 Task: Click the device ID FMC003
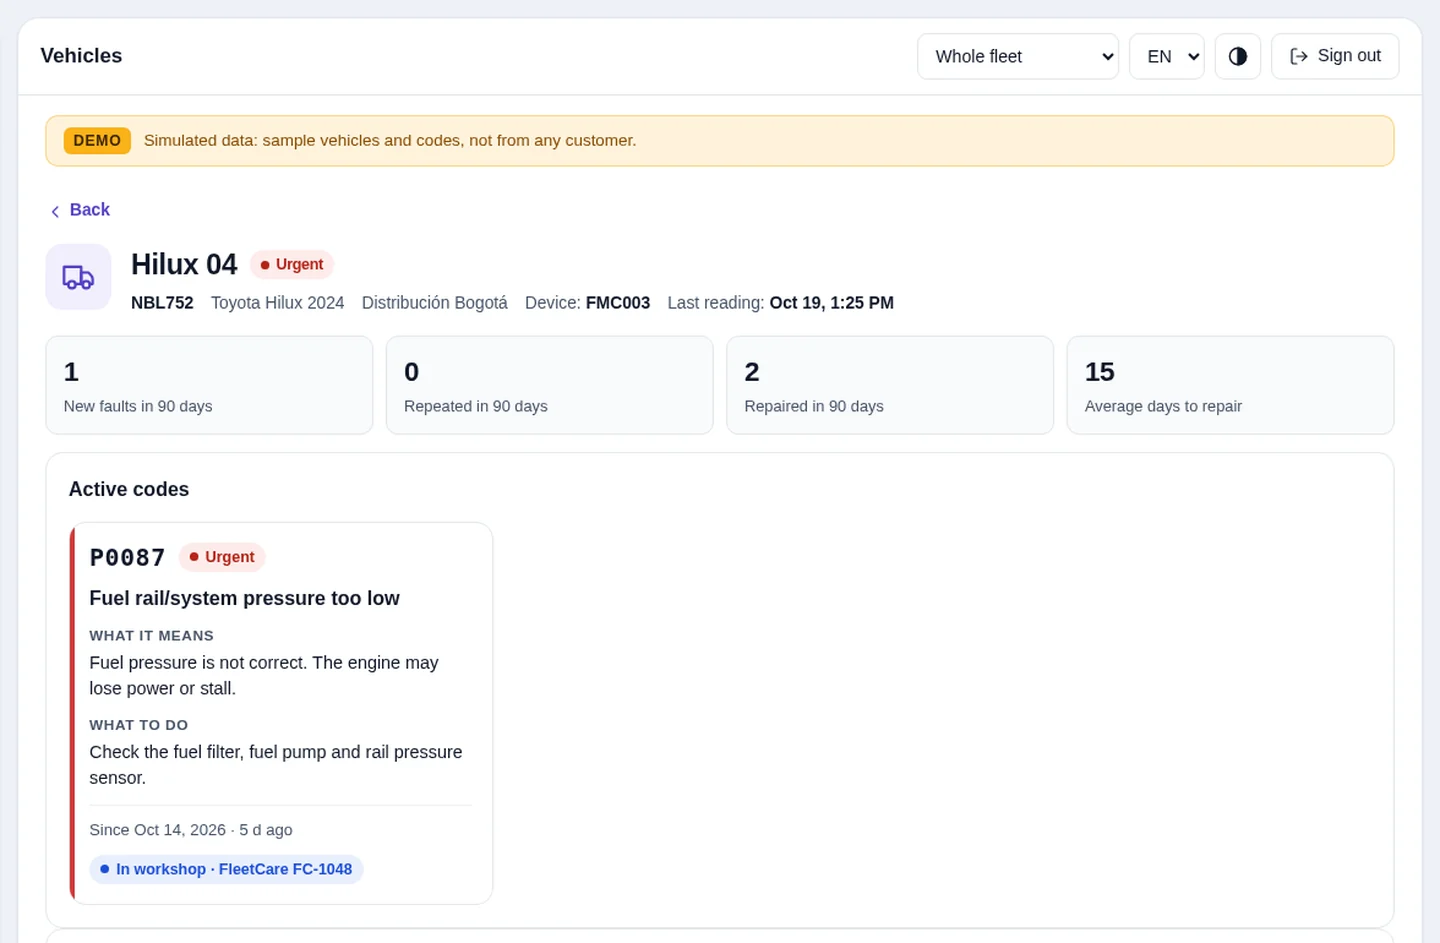618,303
